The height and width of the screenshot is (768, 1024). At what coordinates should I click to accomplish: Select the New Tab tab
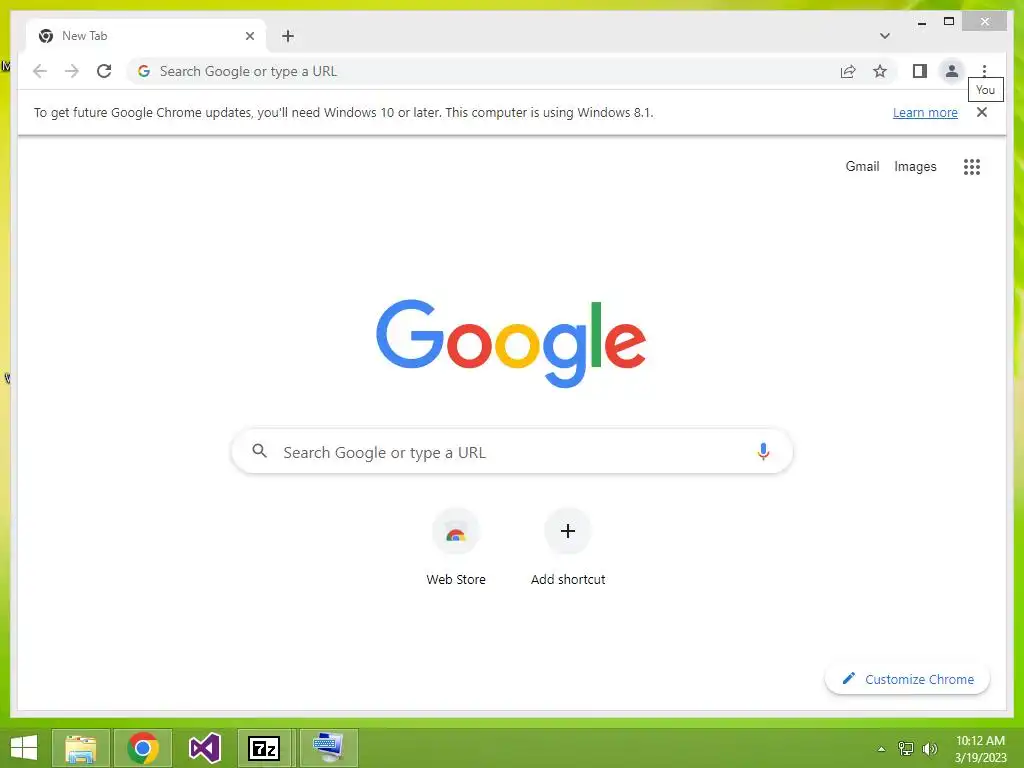[146, 36]
